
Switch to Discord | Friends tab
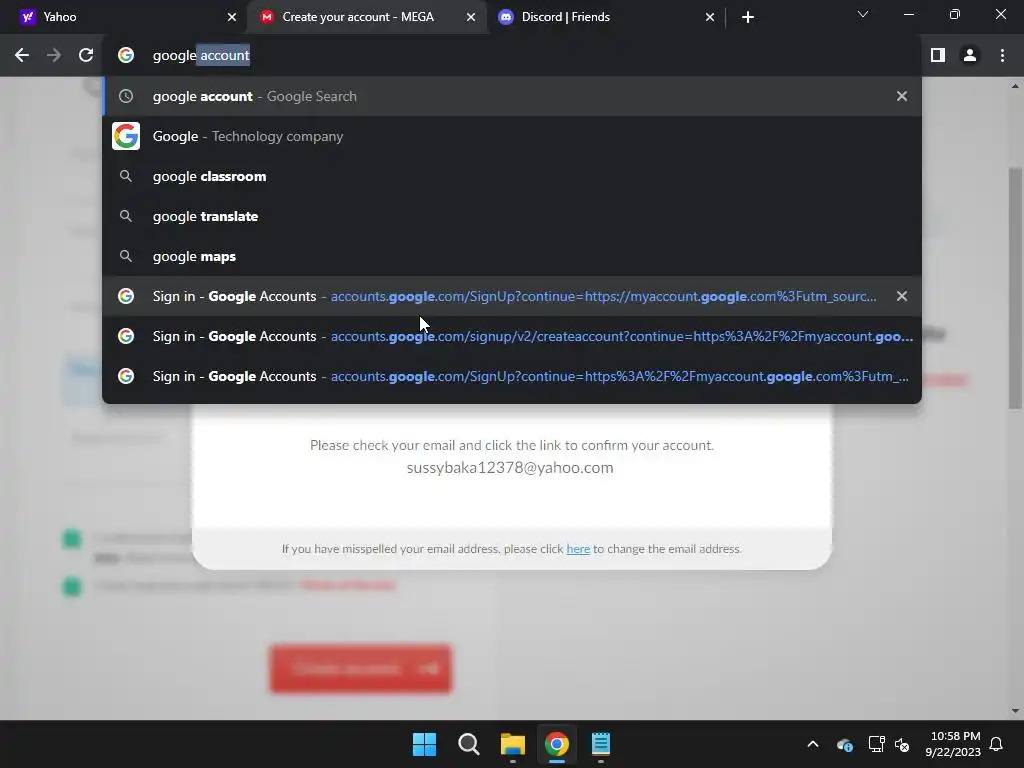[607, 17]
